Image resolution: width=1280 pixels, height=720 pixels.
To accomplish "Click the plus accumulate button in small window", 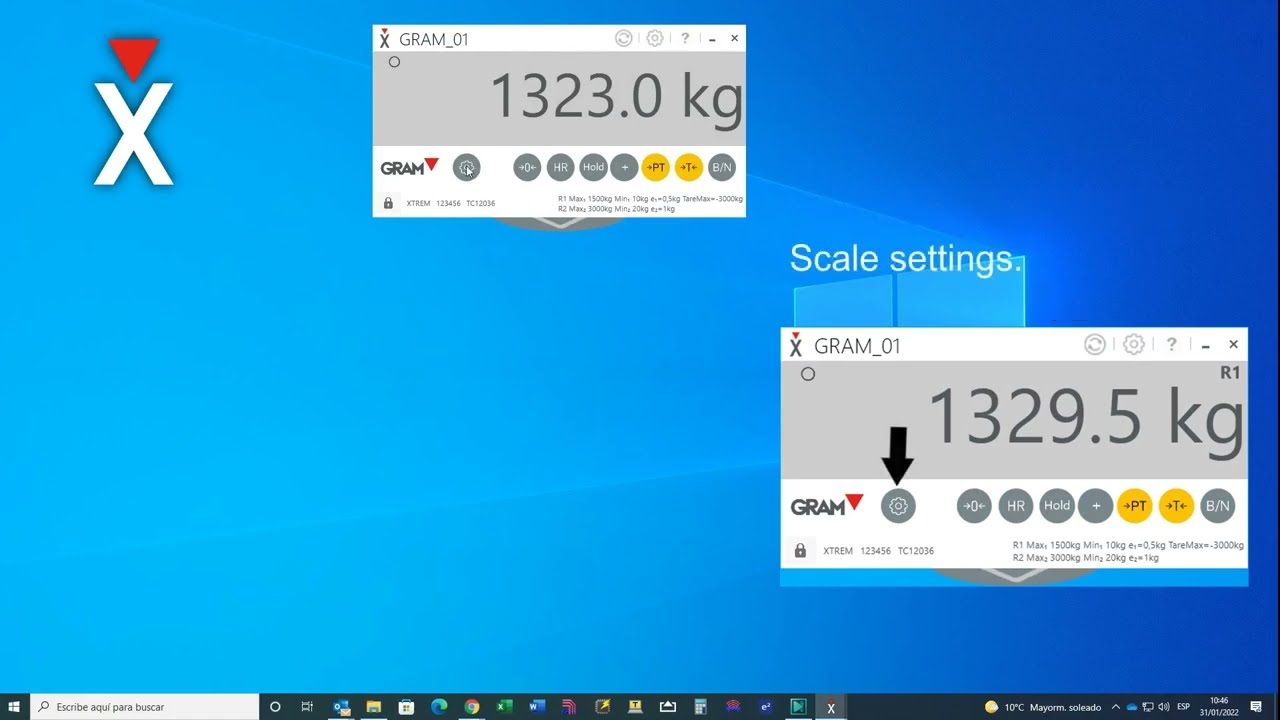I will (x=624, y=168).
